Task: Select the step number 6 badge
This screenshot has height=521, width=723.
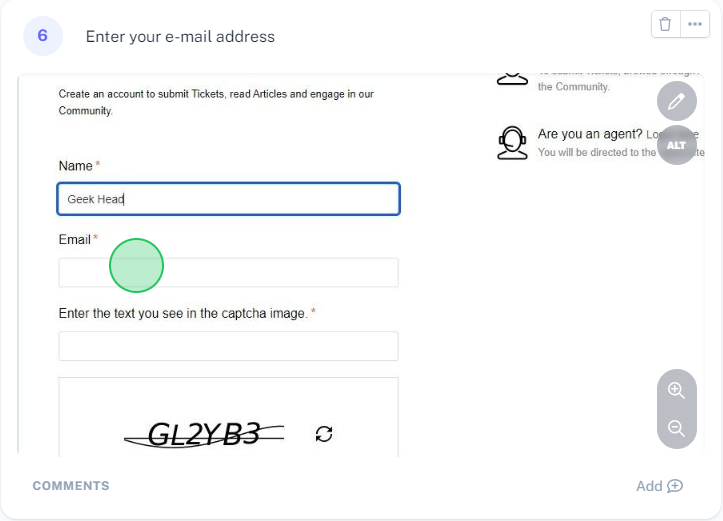Action: pyautogui.click(x=43, y=36)
